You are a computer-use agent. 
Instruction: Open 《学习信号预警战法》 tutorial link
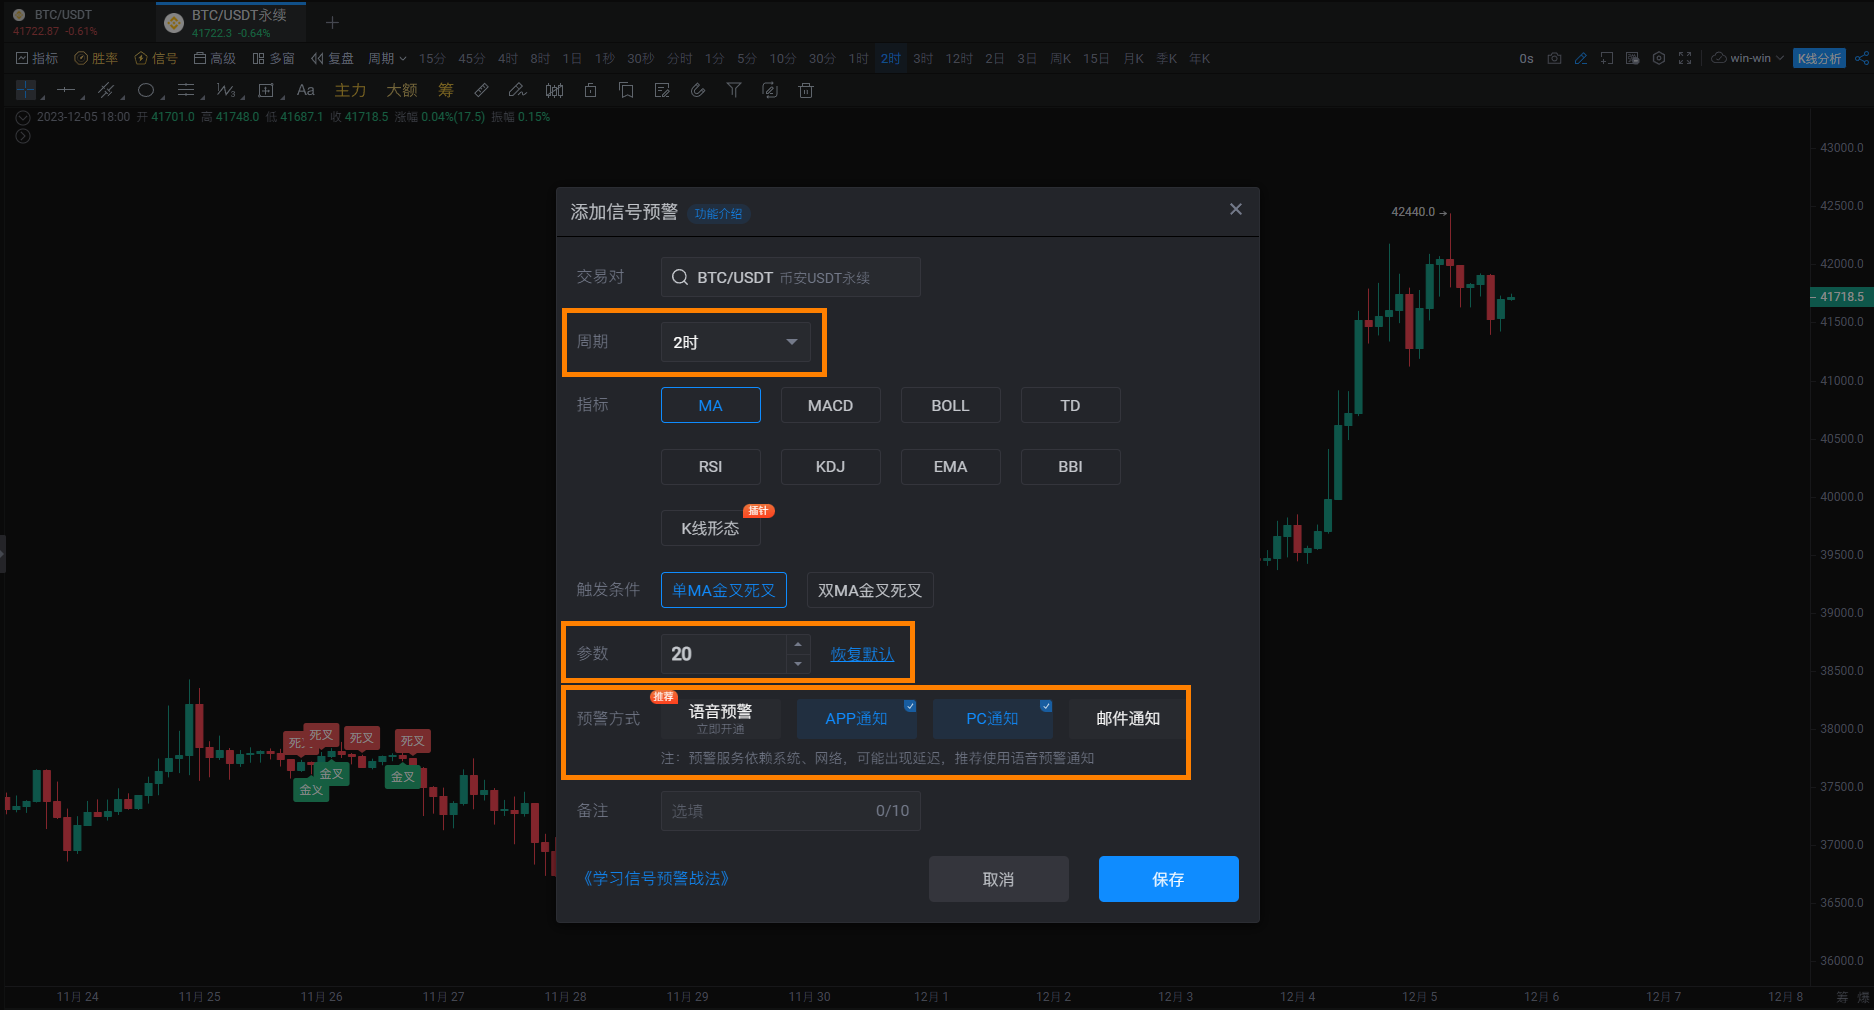pyautogui.click(x=656, y=878)
